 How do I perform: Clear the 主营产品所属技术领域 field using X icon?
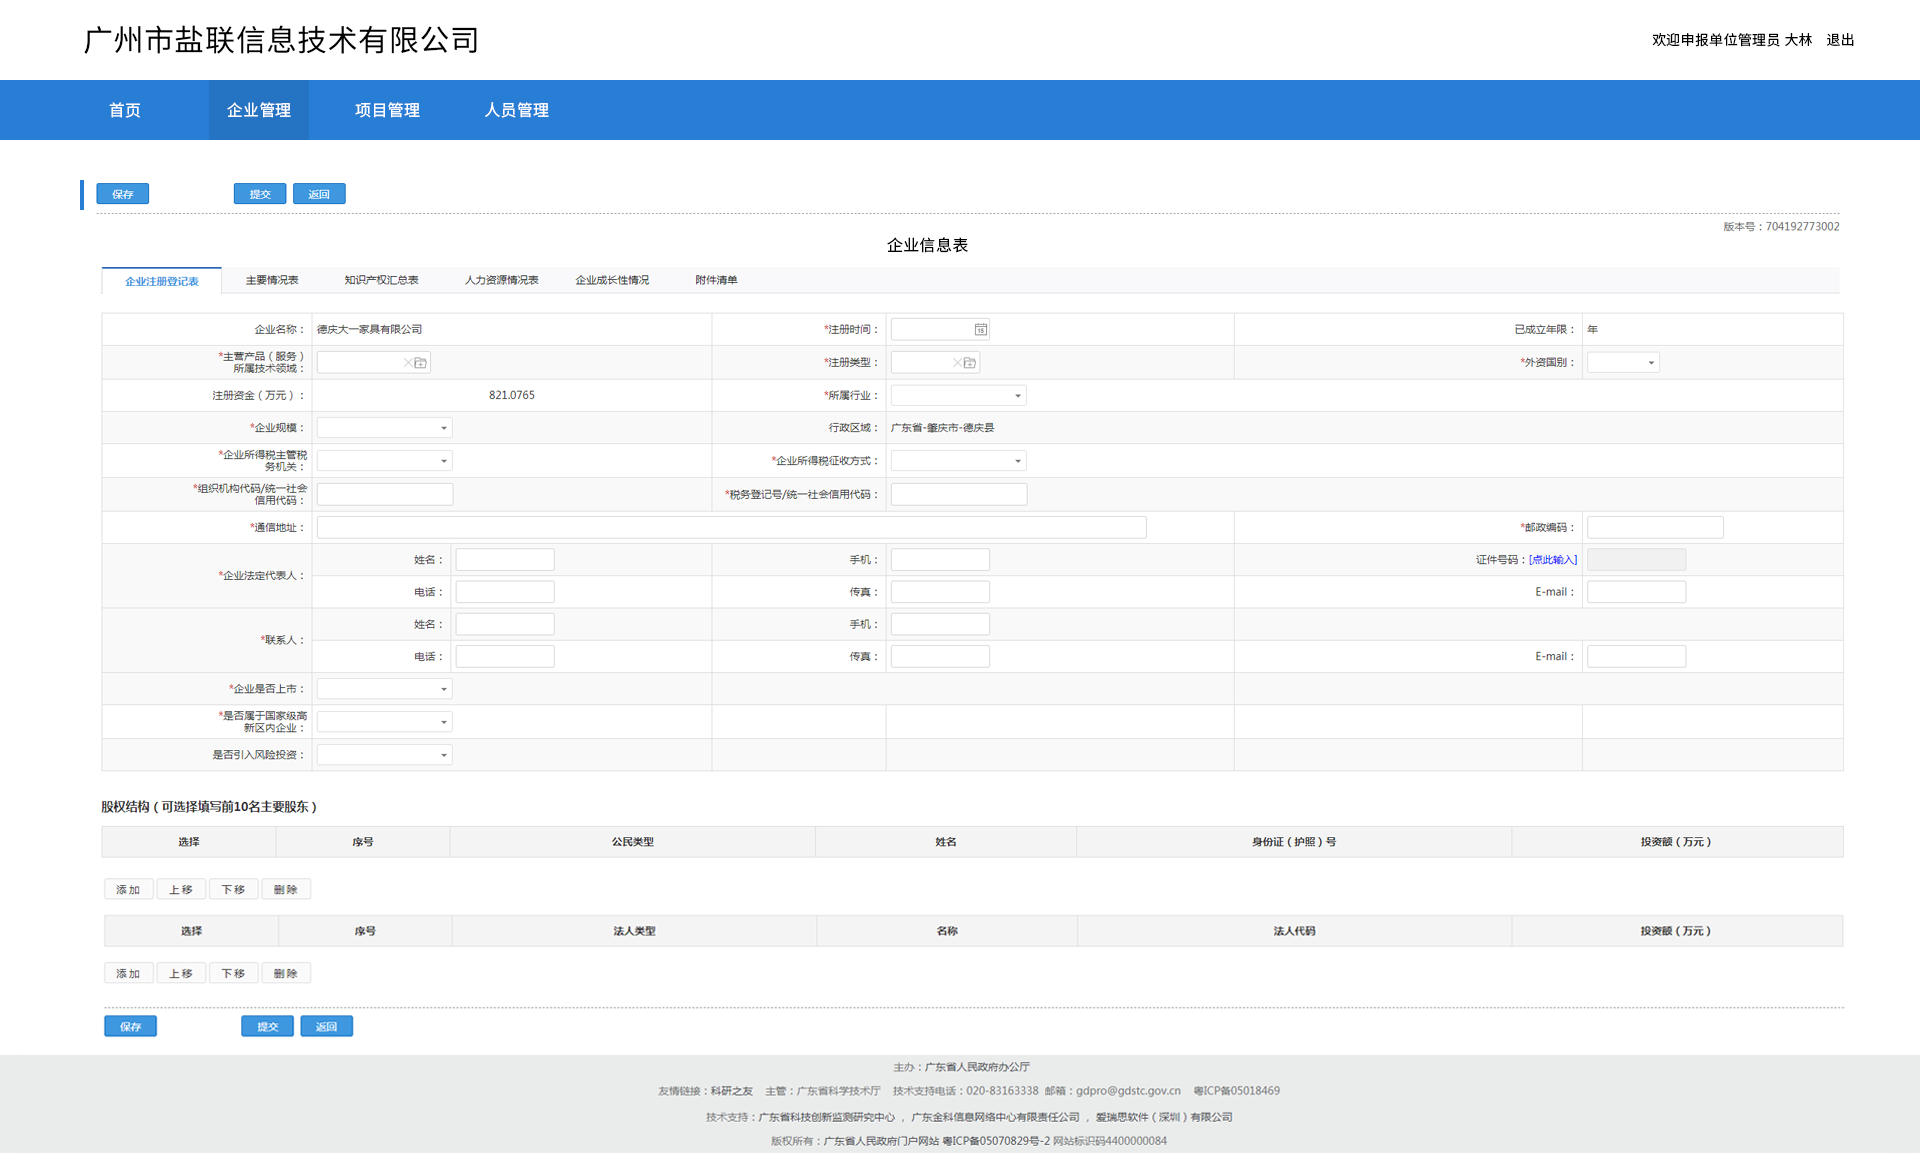pyautogui.click(x=408, y=362)
